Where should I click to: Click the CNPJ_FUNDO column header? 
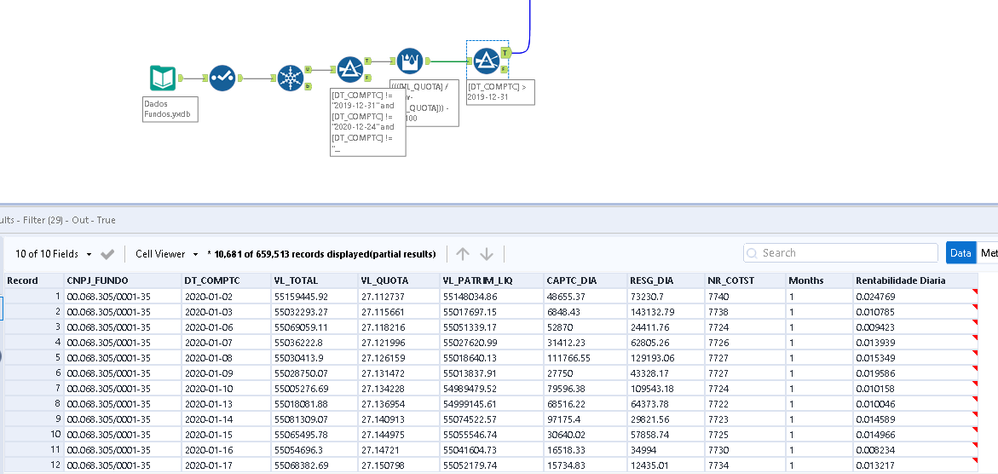click(x=122, y=281)
